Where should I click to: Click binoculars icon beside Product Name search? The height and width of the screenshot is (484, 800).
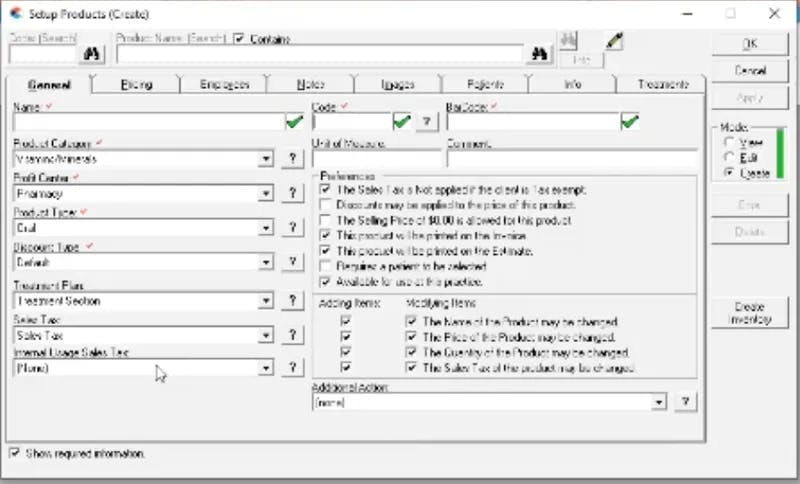point(539,54)
